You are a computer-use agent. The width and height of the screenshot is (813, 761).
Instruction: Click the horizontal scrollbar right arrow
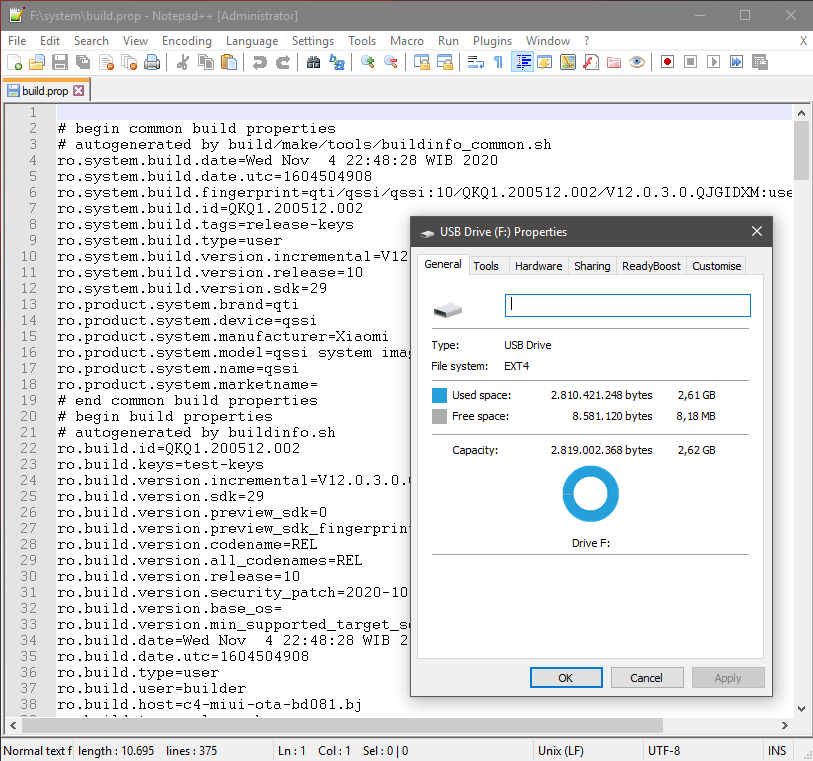(x=784, y=725)
